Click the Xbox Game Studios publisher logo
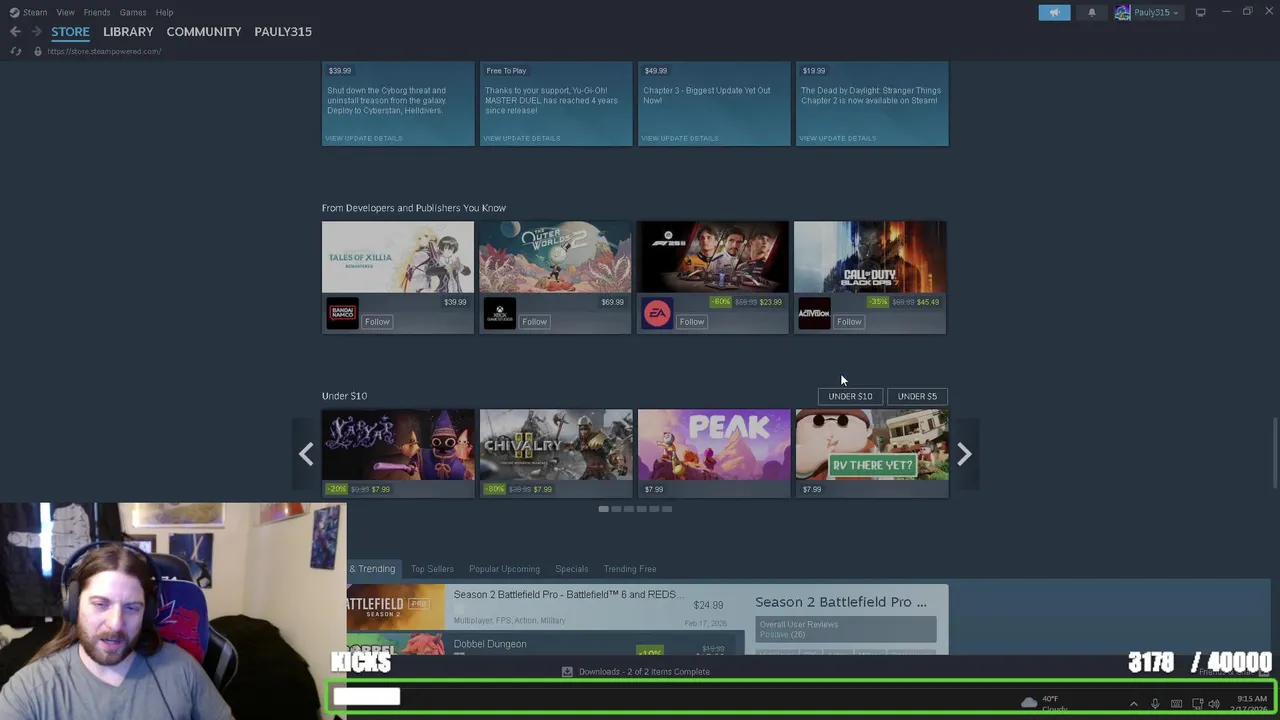The image size is (1280, 720). (x=499, y=313)
